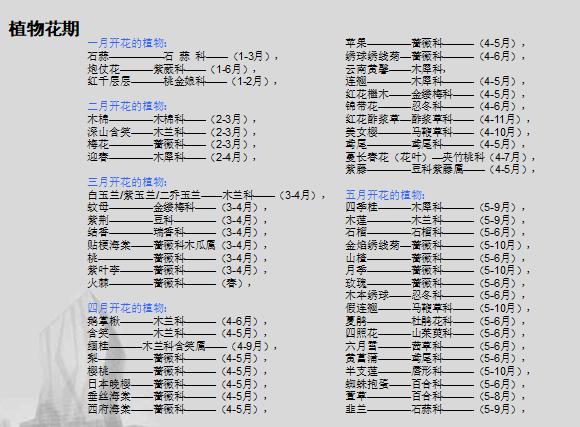The image size is (580, 427).
Task: Select the heading 二月开花的植物
Action: coord(127,106)
